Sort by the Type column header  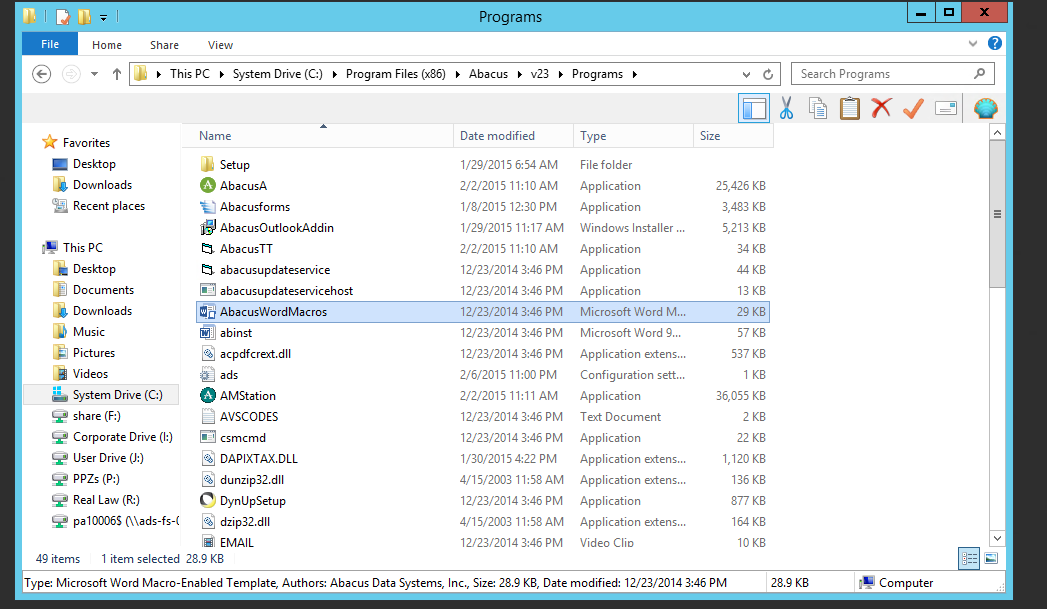point(633,136)
